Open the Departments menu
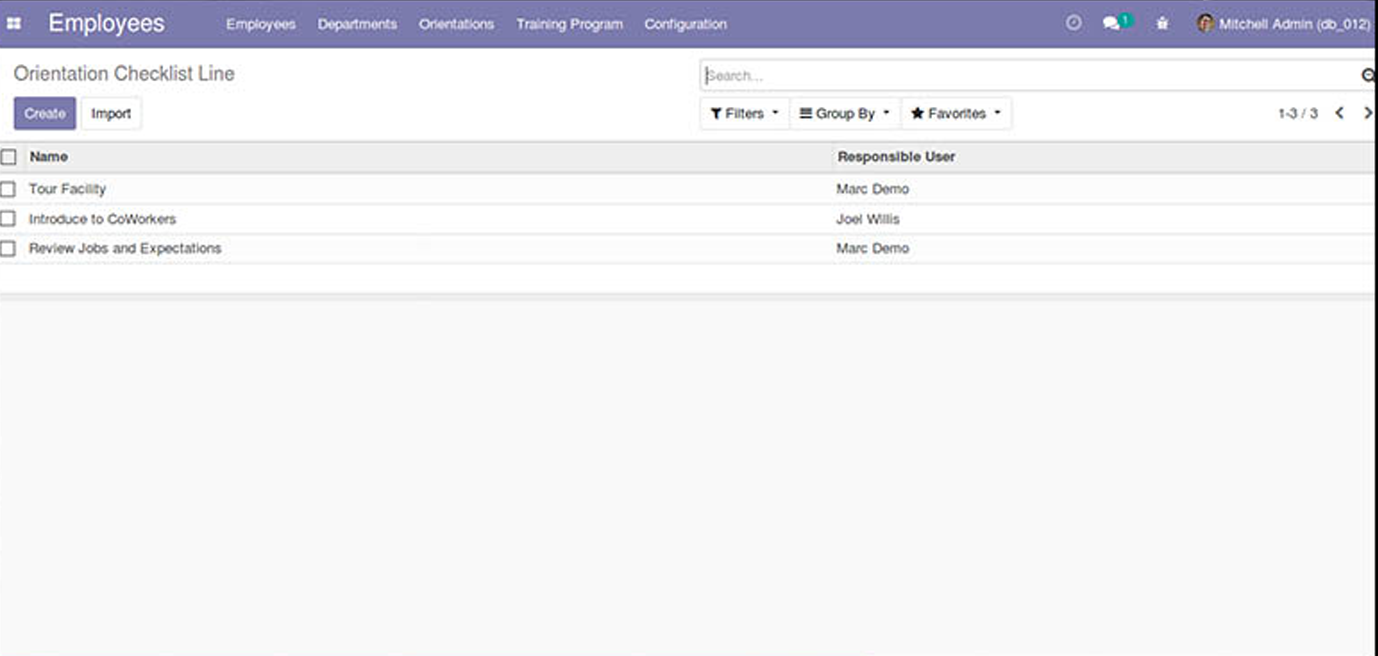 (357, 24)
